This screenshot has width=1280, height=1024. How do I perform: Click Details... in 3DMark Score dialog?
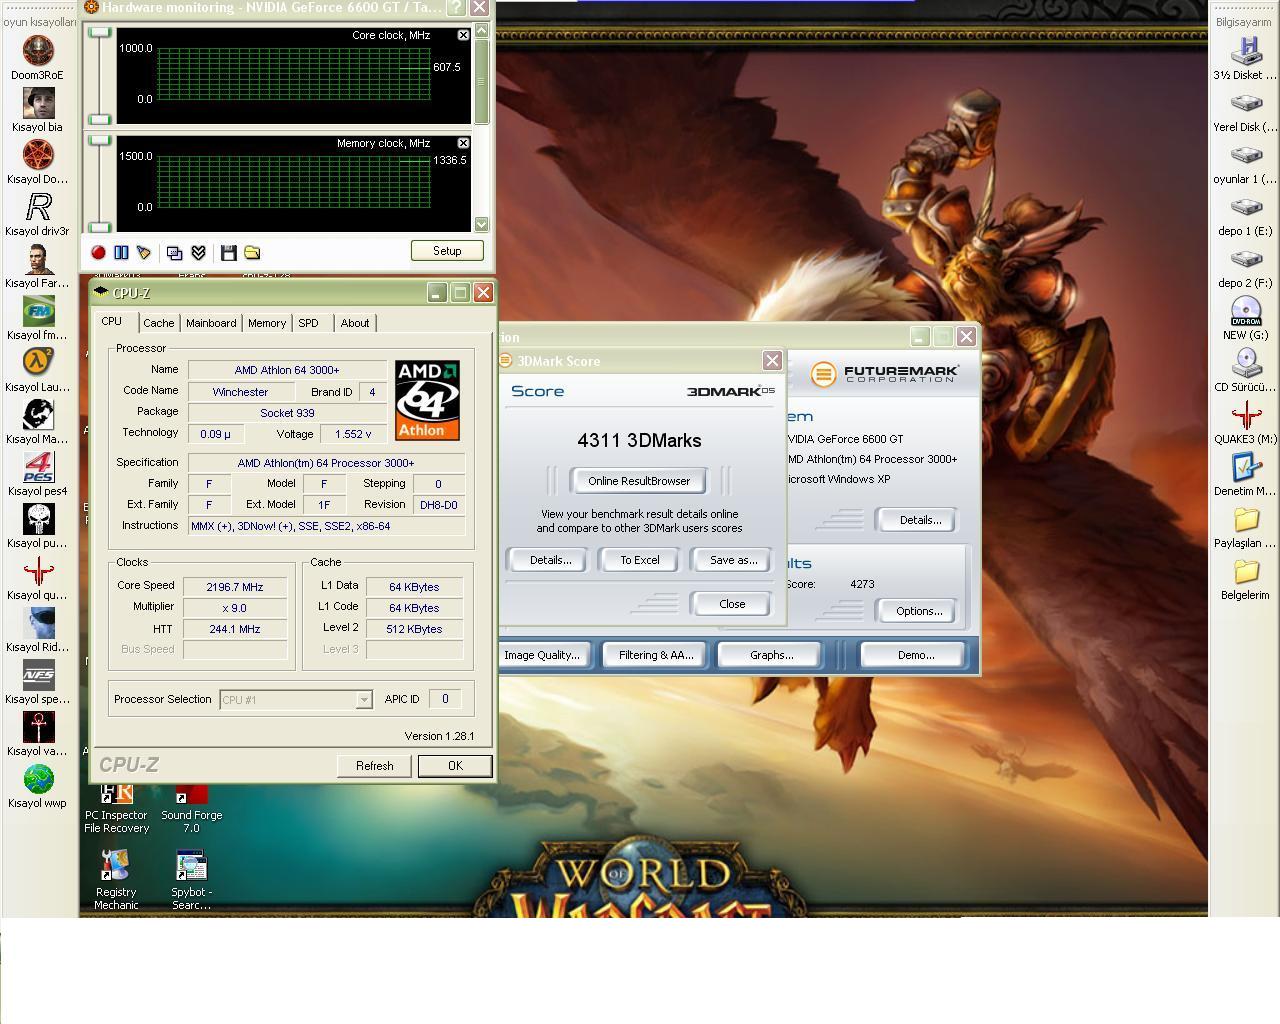(x=550, y=560)
